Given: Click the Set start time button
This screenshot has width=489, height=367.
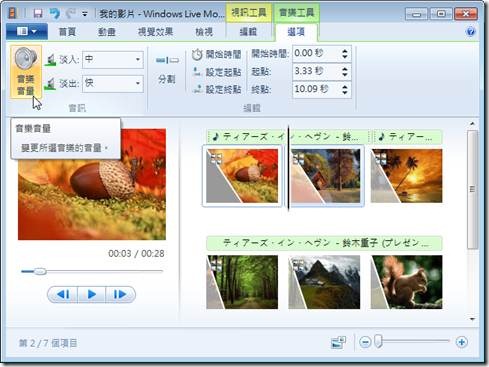Looking at the screenshot, I should click(x=217, y=54).
